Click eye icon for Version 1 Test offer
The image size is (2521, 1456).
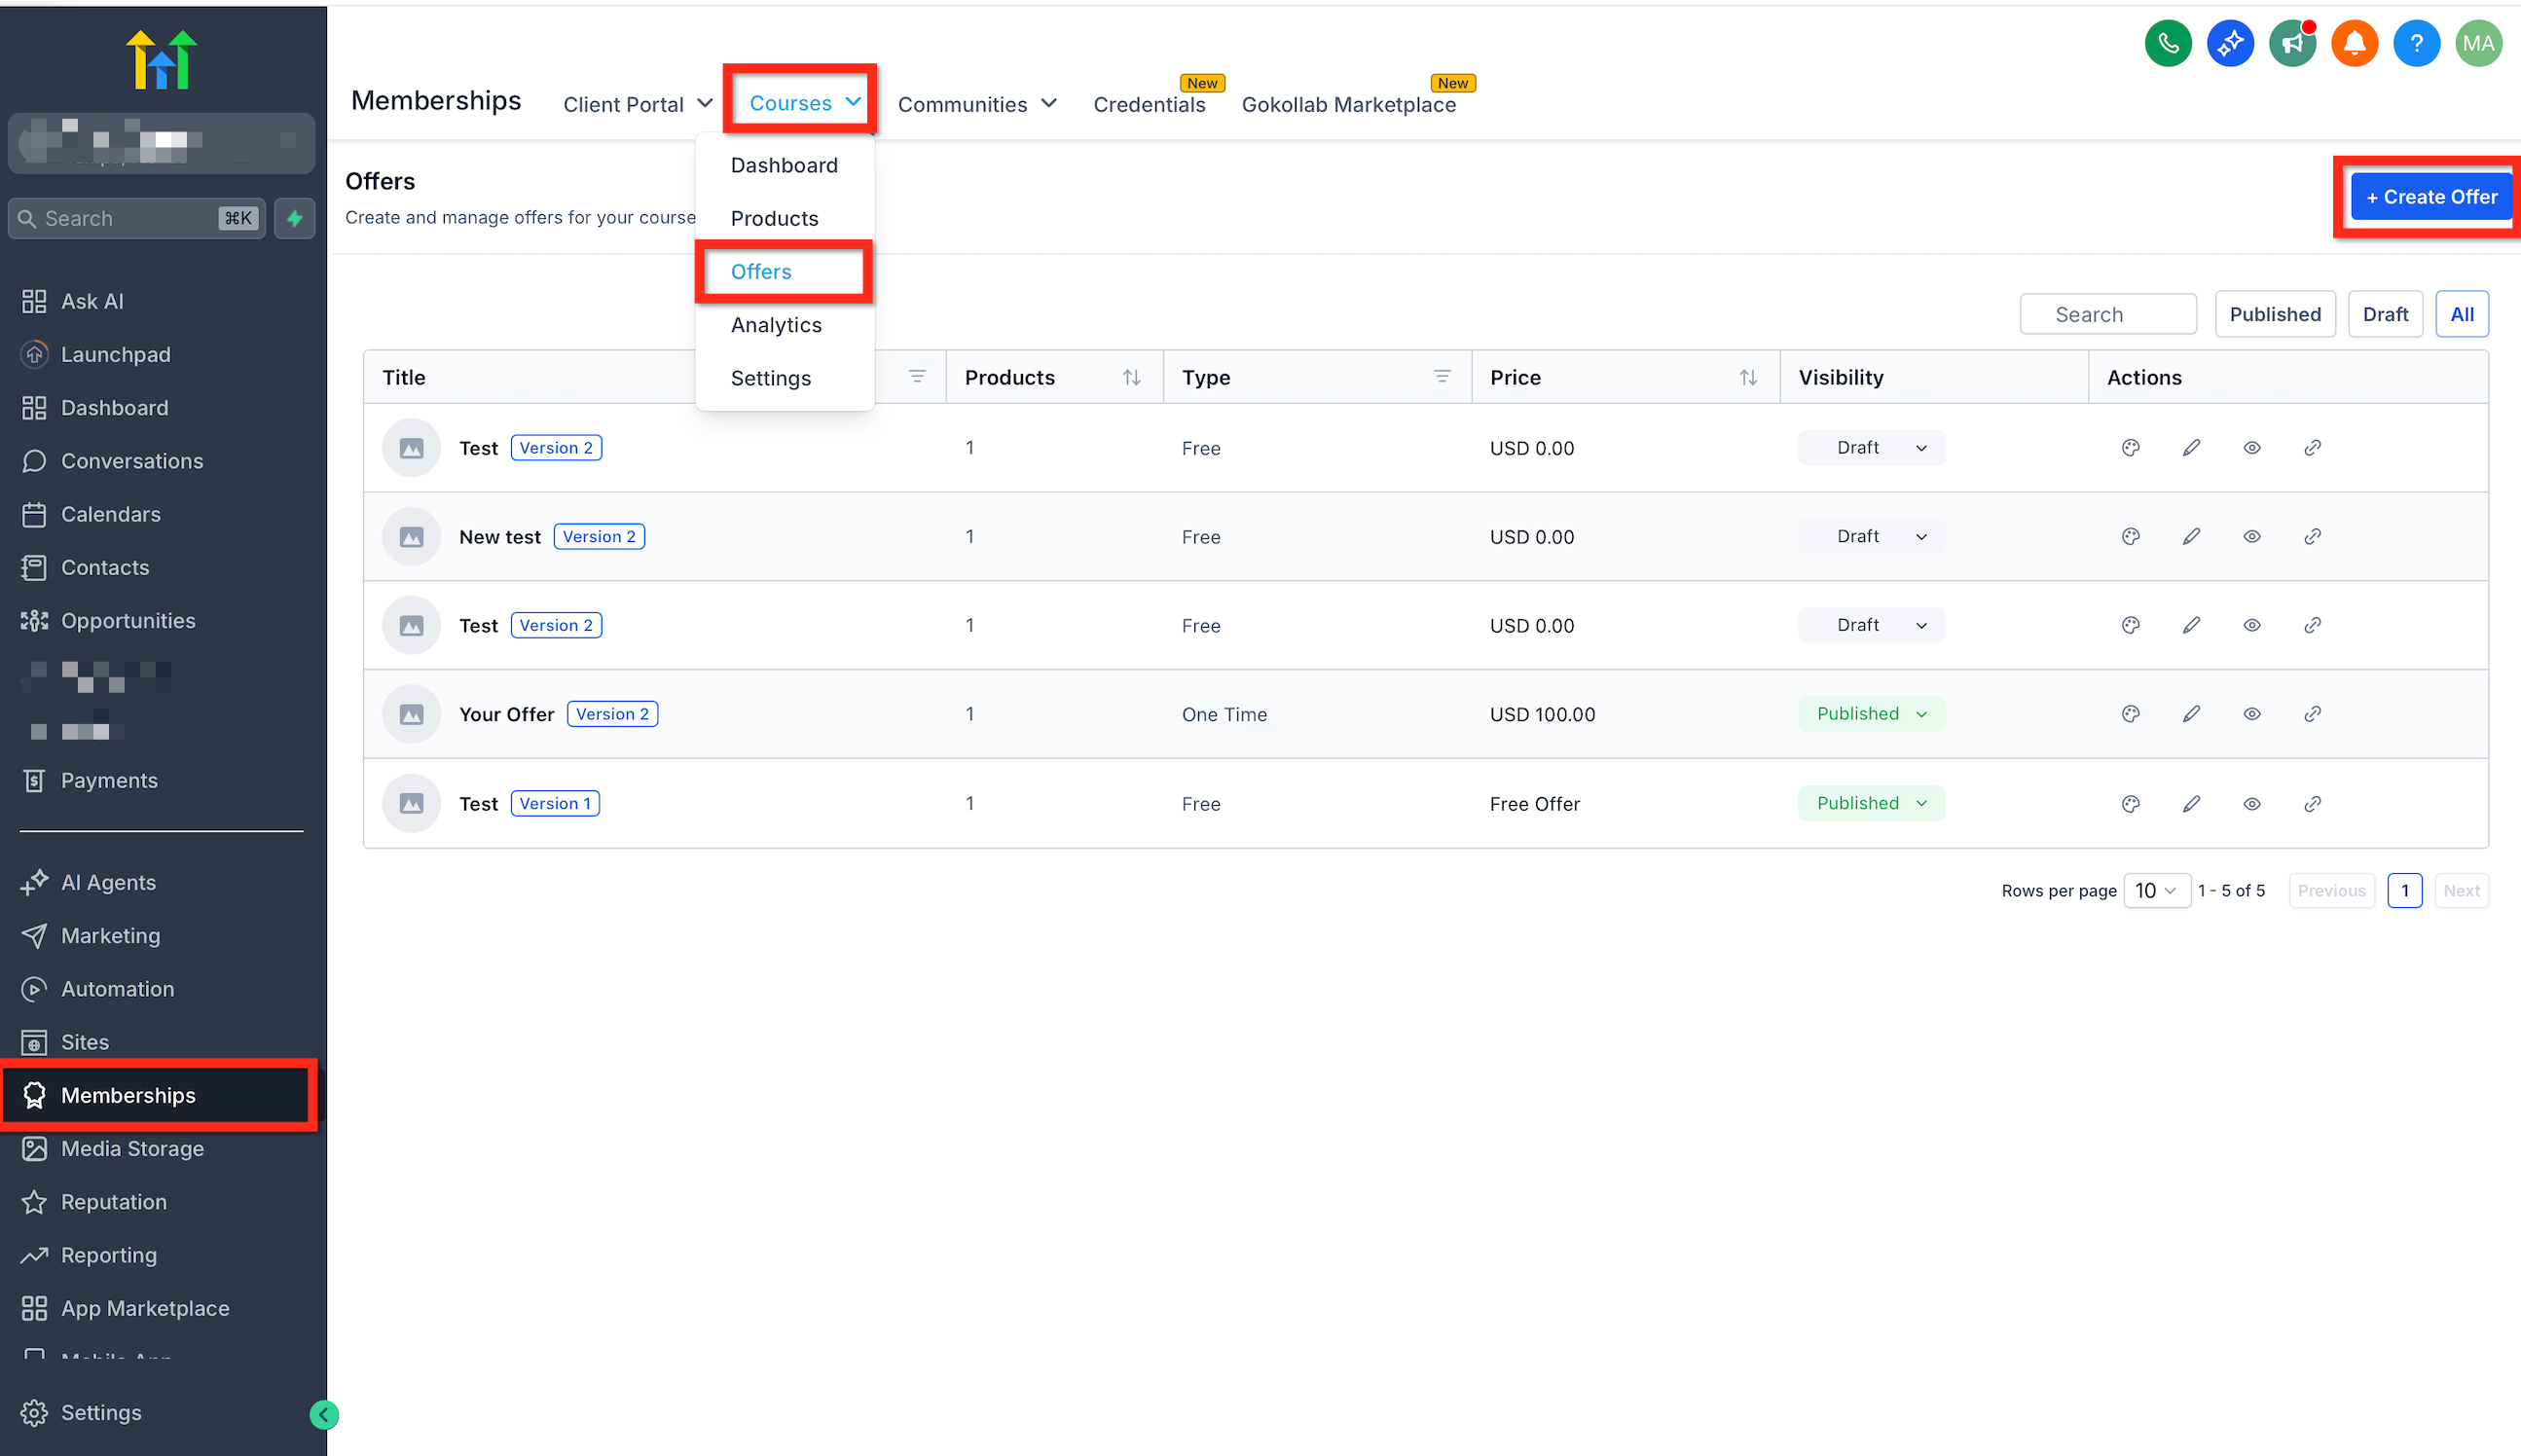tap(2251, 804)
